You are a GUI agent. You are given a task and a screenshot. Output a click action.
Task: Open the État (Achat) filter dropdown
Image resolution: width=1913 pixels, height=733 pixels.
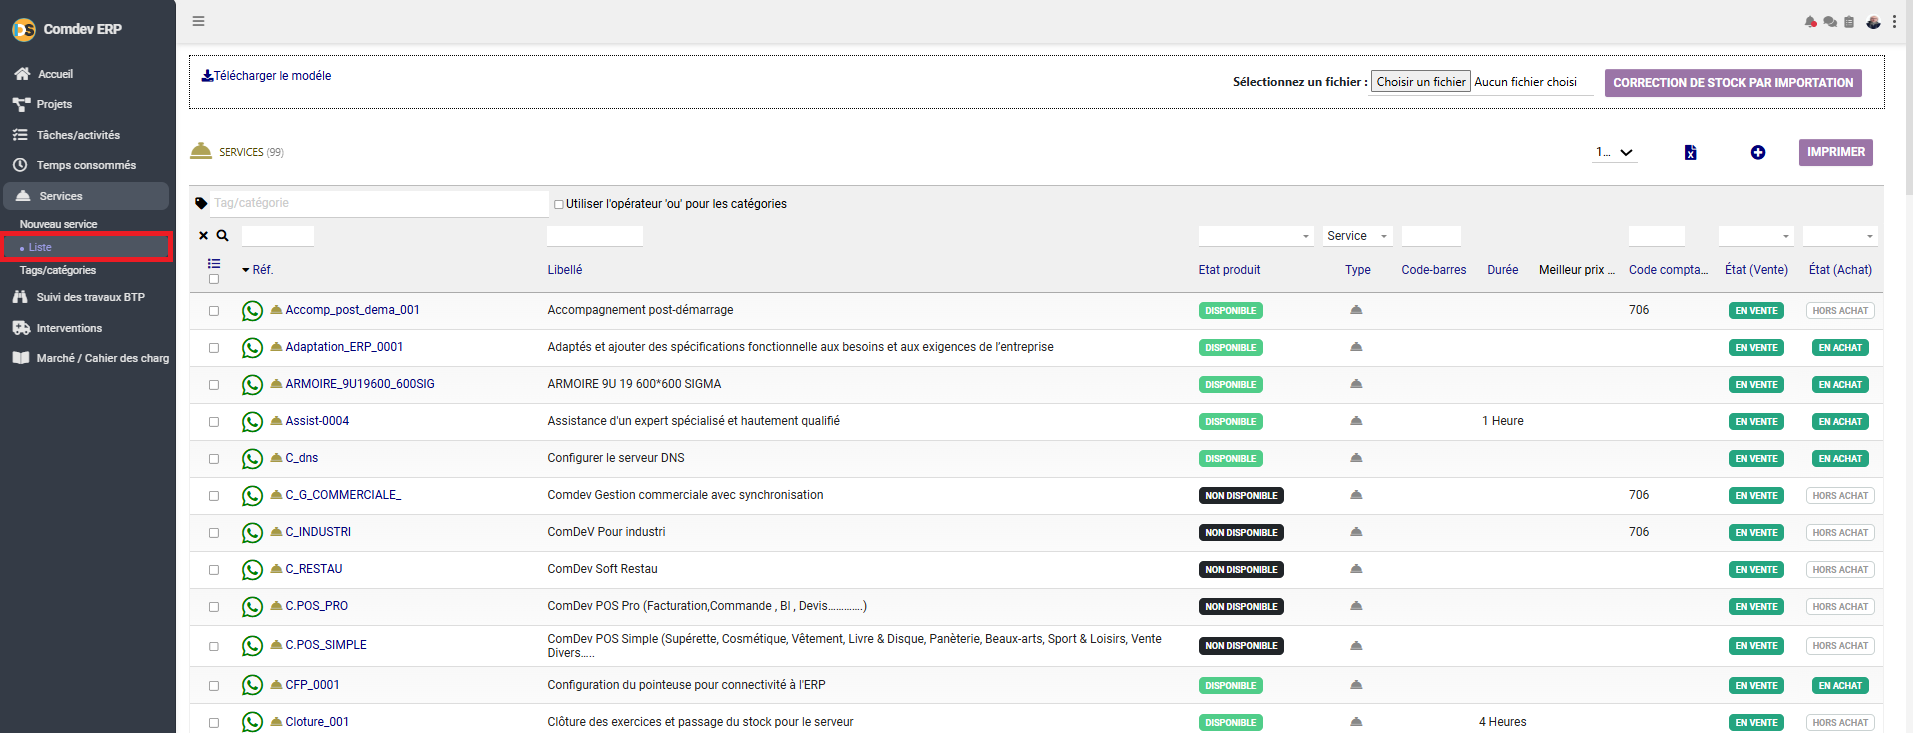pyautogui.click(x=1840, y=236)
